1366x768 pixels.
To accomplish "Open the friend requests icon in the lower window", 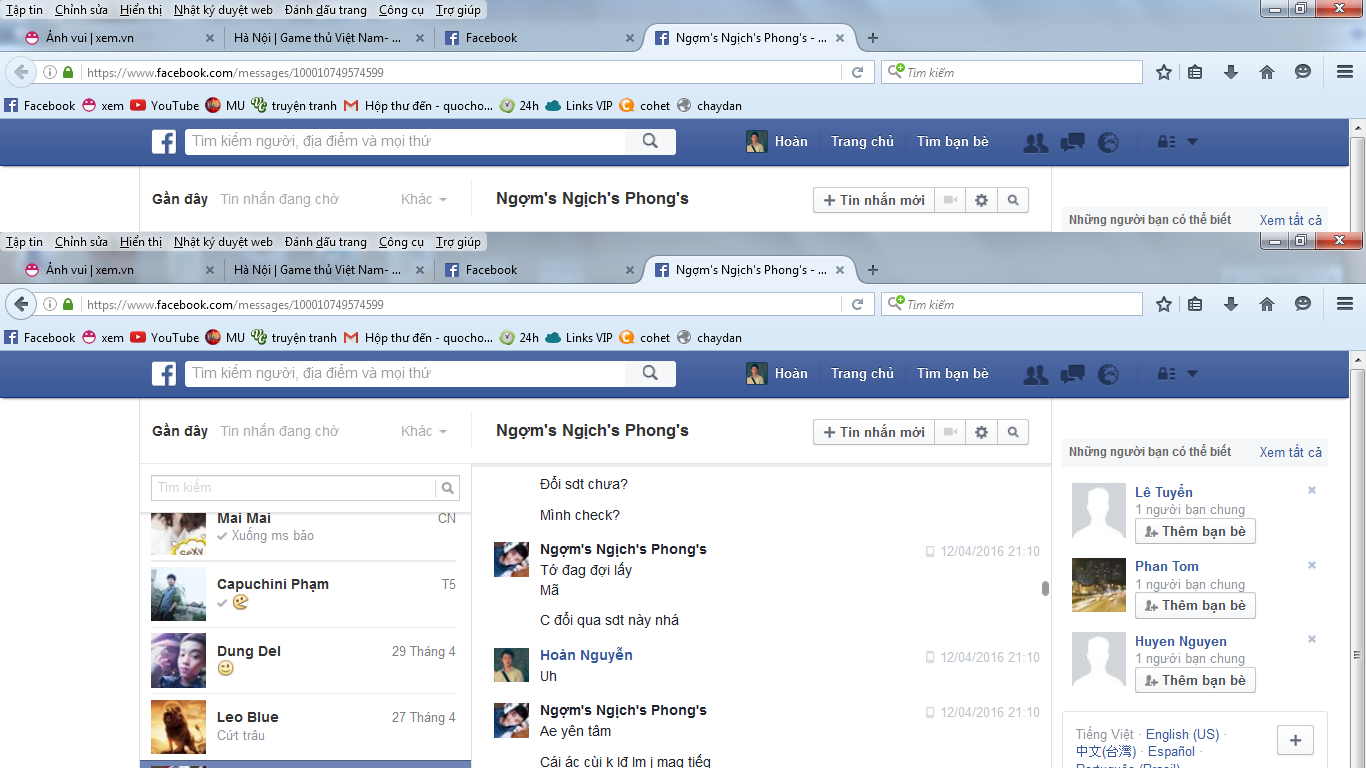I will pos(1036,374).
